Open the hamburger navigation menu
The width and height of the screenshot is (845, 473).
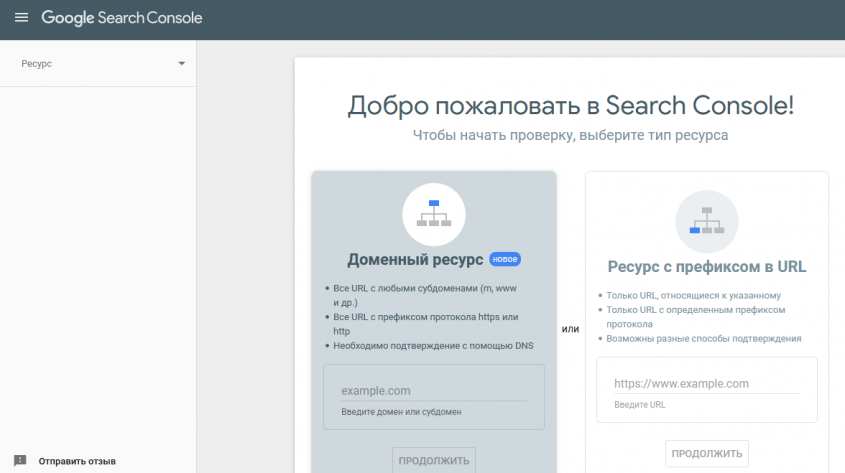pos(22,18)
